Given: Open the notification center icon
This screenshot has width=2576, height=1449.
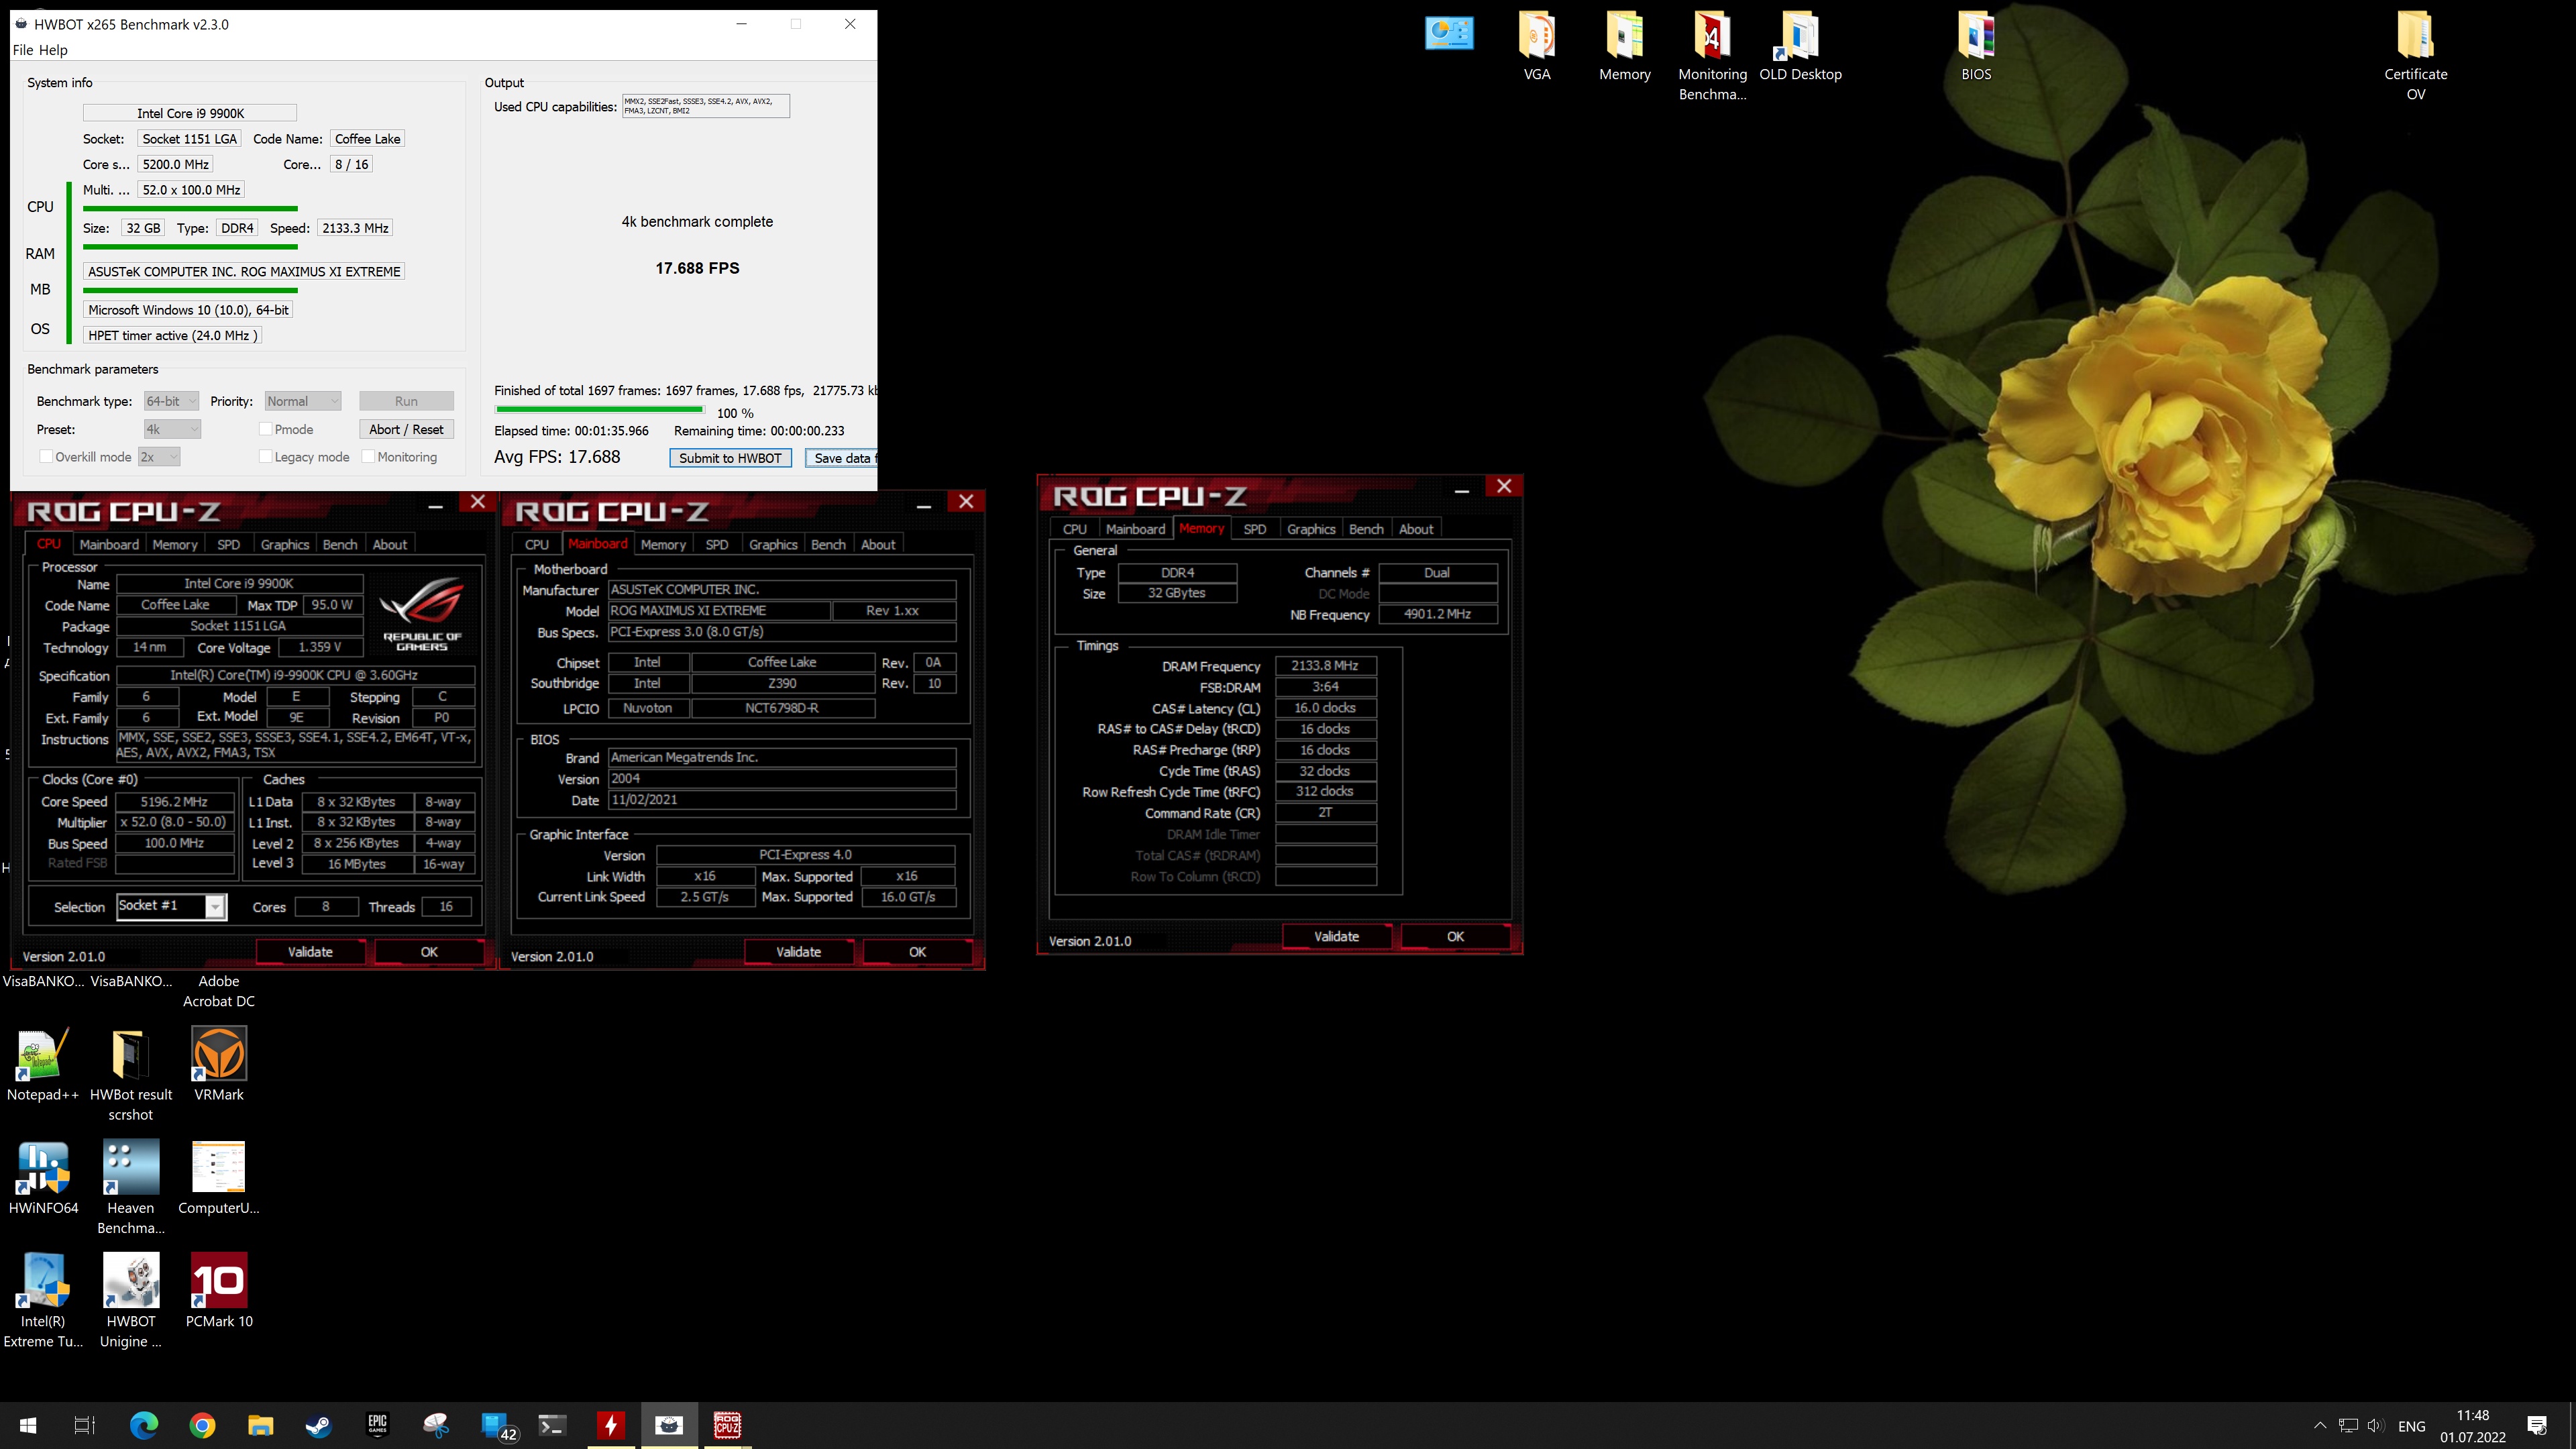Looking at the screenshot, I should [2537, 1425].
